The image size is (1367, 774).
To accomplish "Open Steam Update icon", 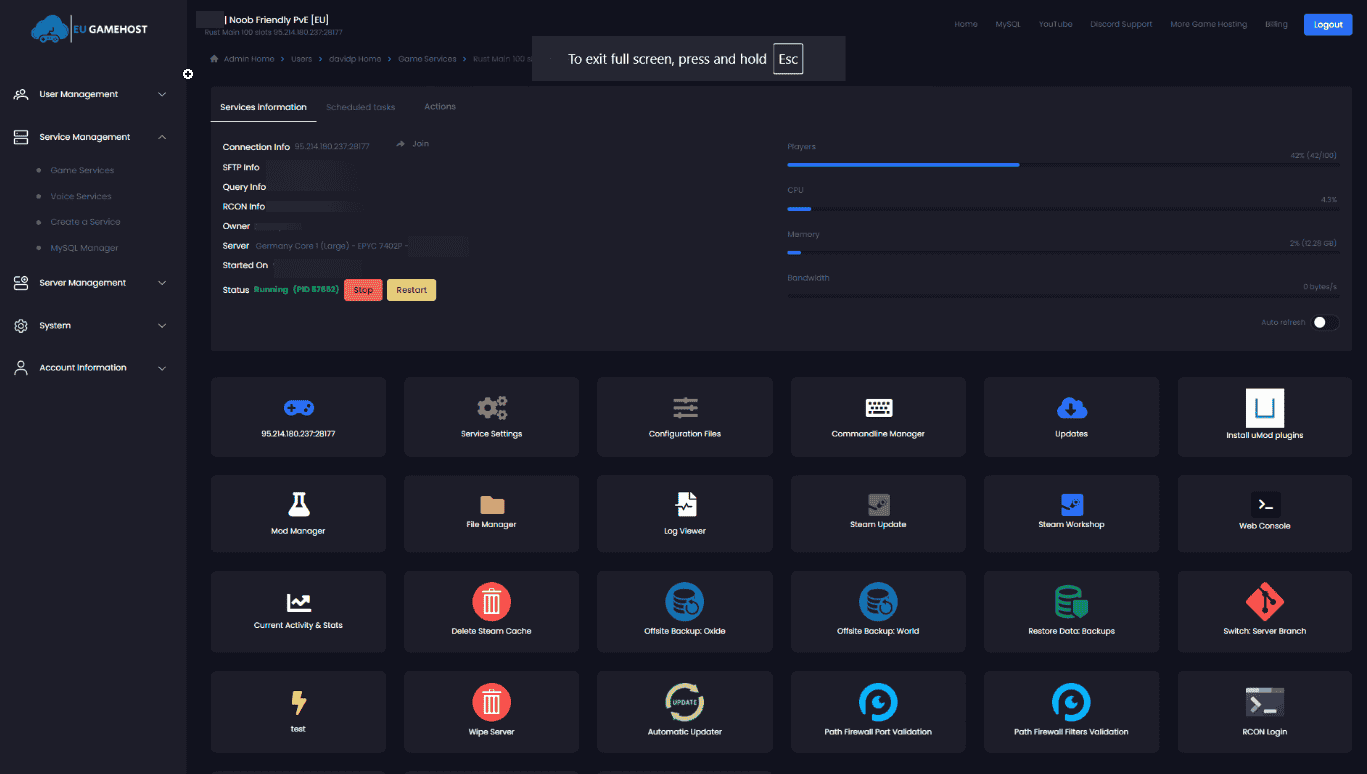I will point(878,504).
